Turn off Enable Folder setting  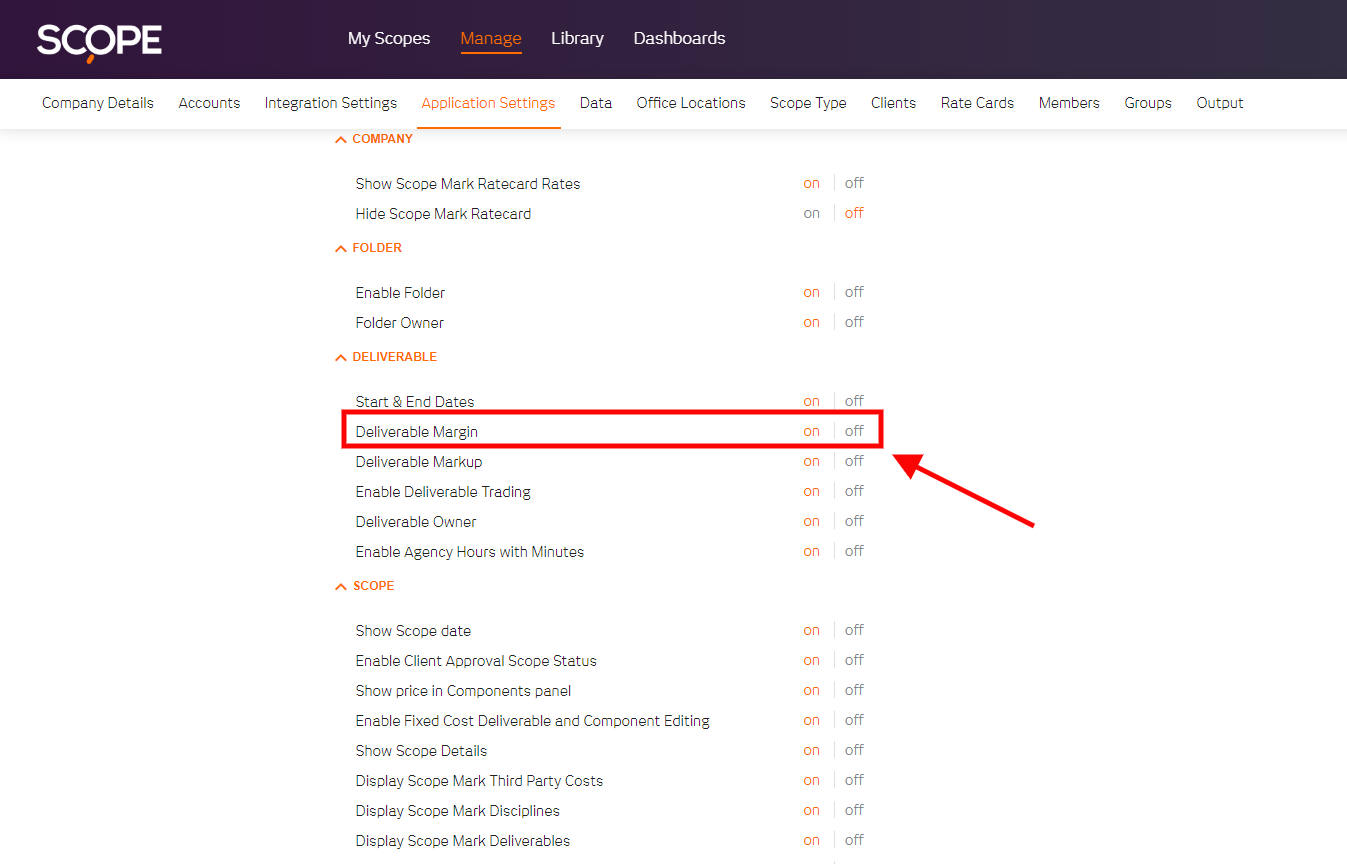(x=854, y=292)
